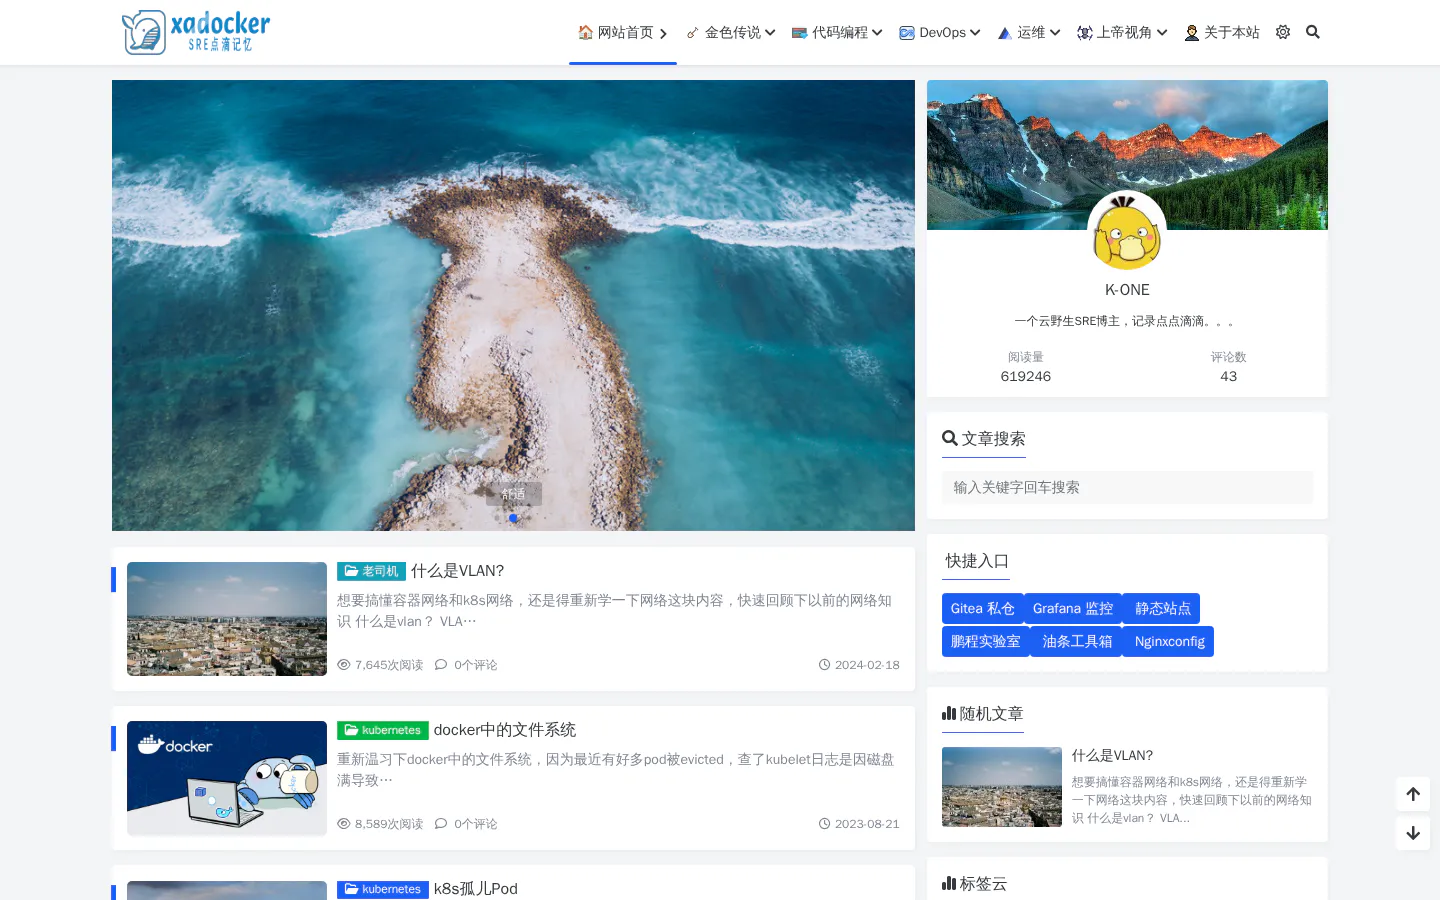1440x900 pixels.
Task: Select the blue carousel indicator dot
Action: [513, 518]
